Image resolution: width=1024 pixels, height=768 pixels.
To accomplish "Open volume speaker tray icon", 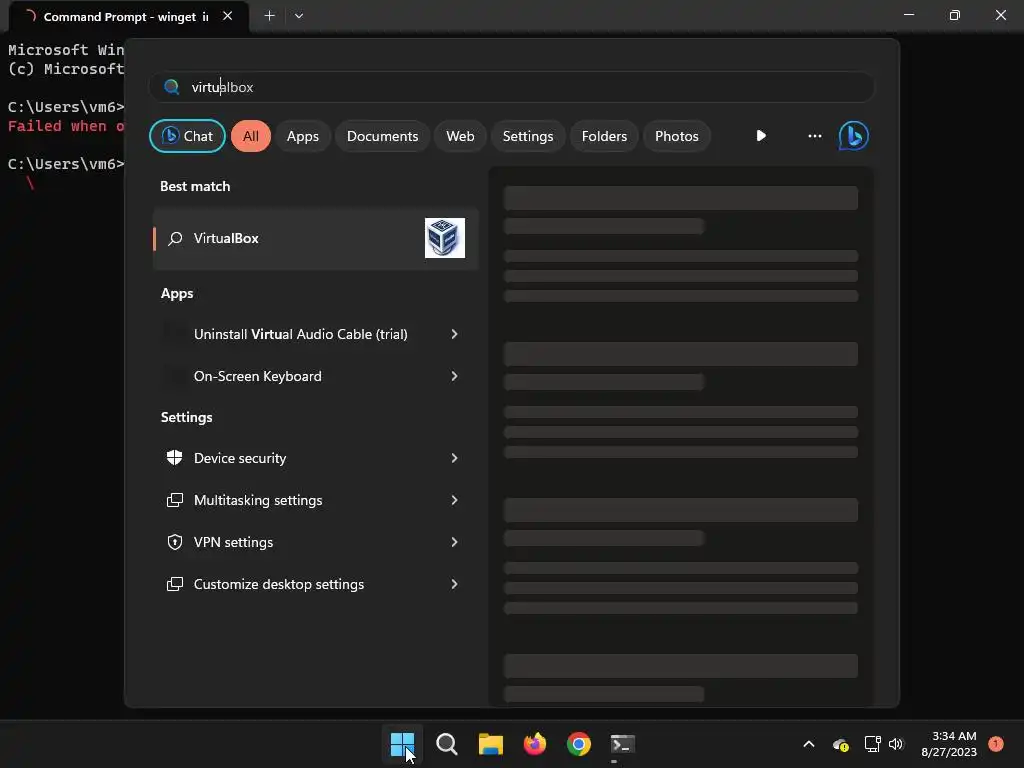I will [895, 744].
